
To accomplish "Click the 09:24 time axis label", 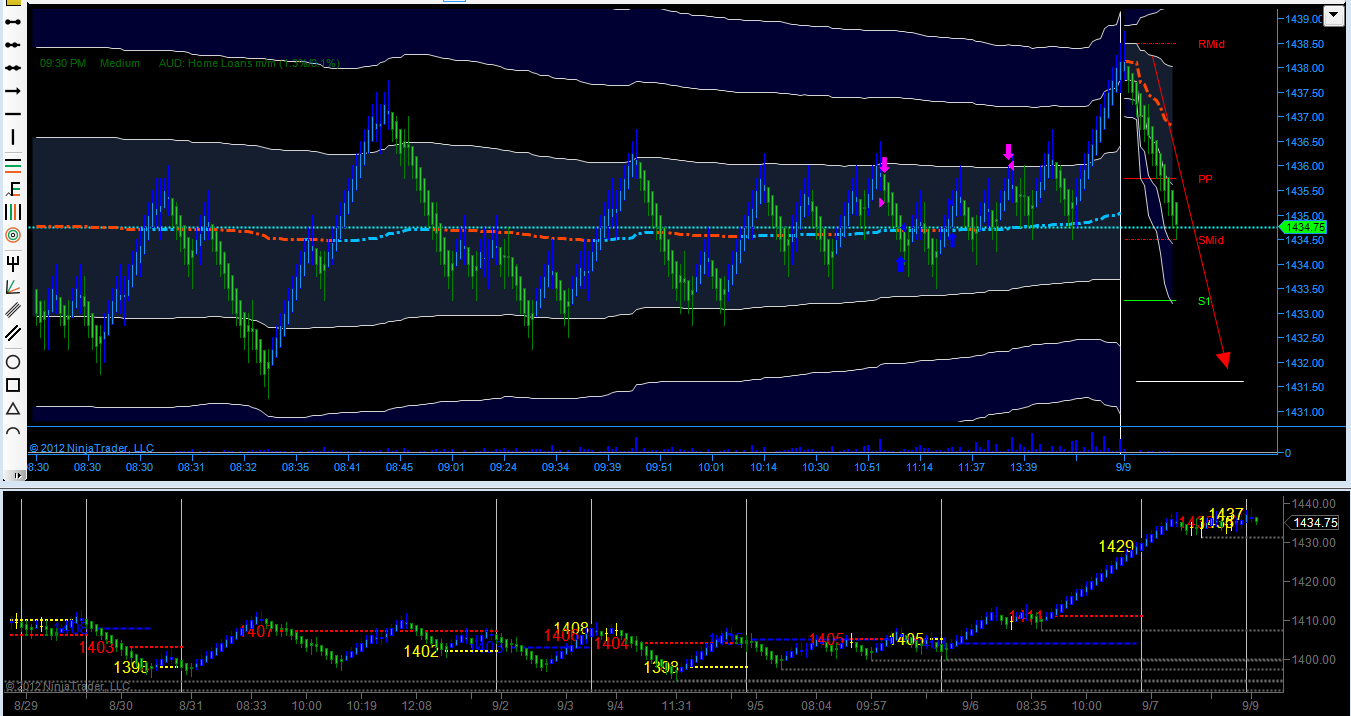I will (503, 467).
